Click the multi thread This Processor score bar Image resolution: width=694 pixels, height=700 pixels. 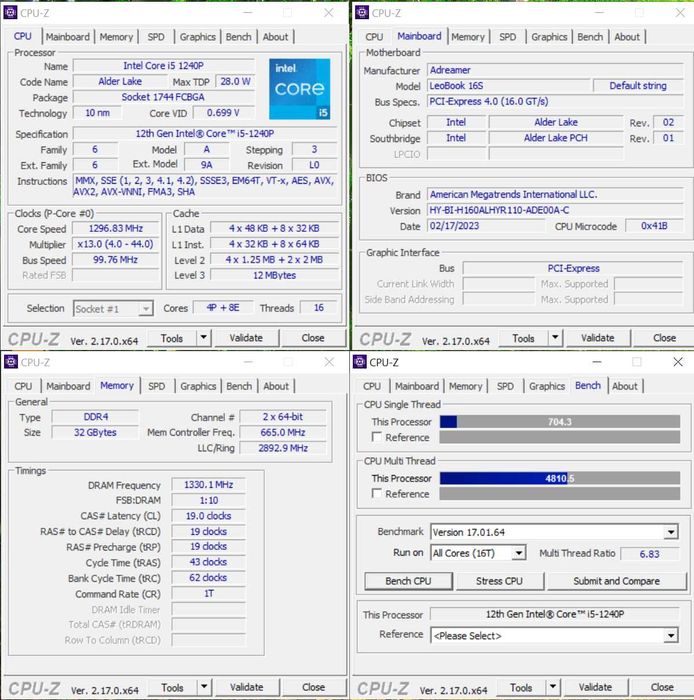[x=560, y=478]
